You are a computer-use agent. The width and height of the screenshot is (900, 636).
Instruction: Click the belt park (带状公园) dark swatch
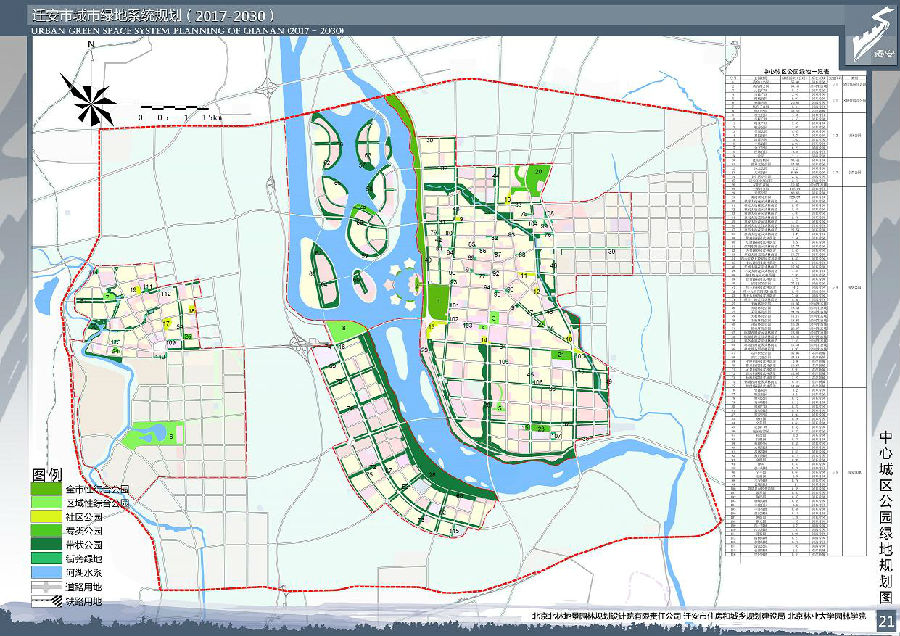tap(47, 546)
